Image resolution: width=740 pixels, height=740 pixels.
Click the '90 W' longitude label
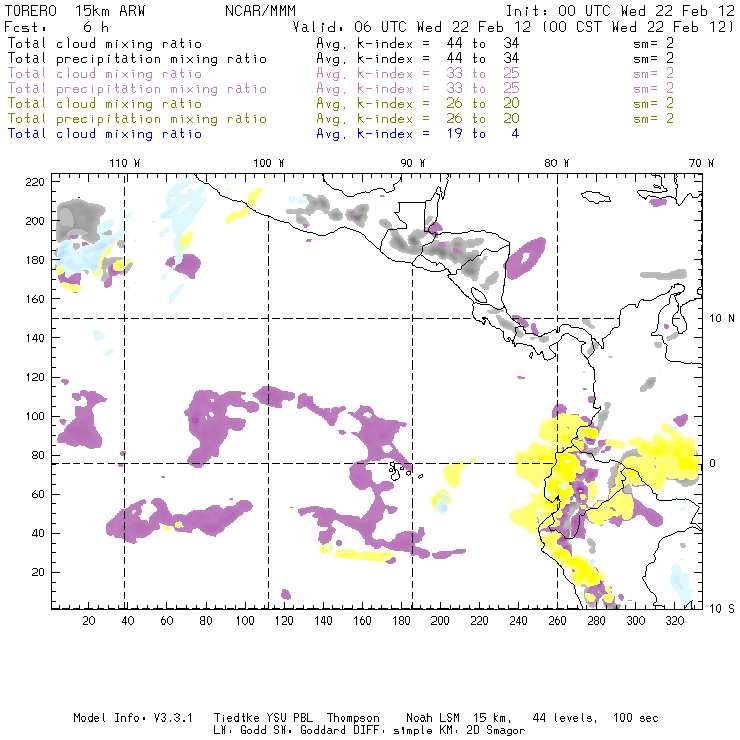click(413, 163)
